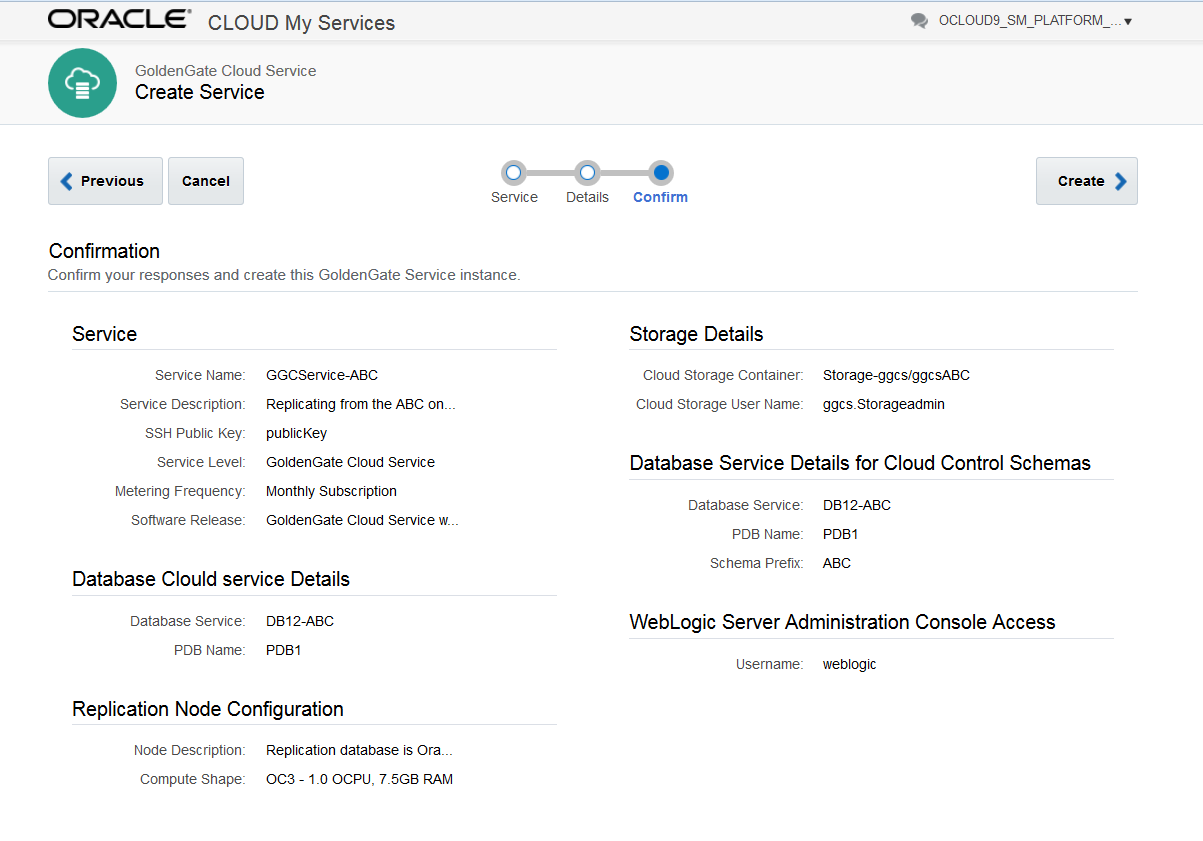
Task: Select the Confirm step circle
Action: pyautogui.click(x=660, y=173)
